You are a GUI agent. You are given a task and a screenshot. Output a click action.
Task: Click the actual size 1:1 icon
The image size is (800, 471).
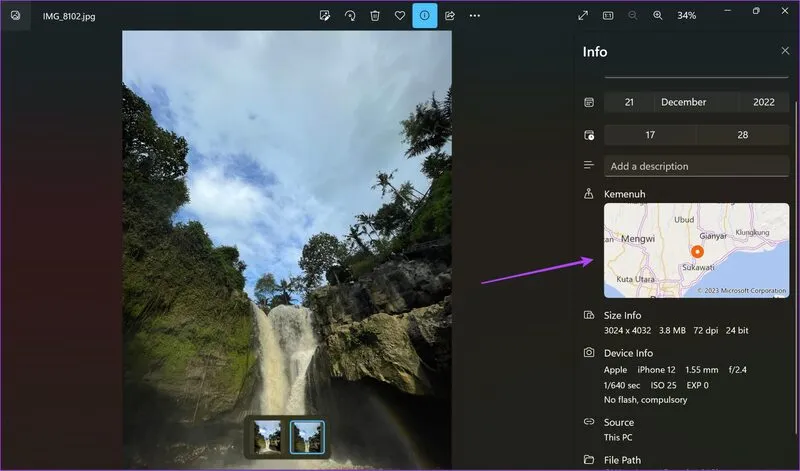point(608,16)
